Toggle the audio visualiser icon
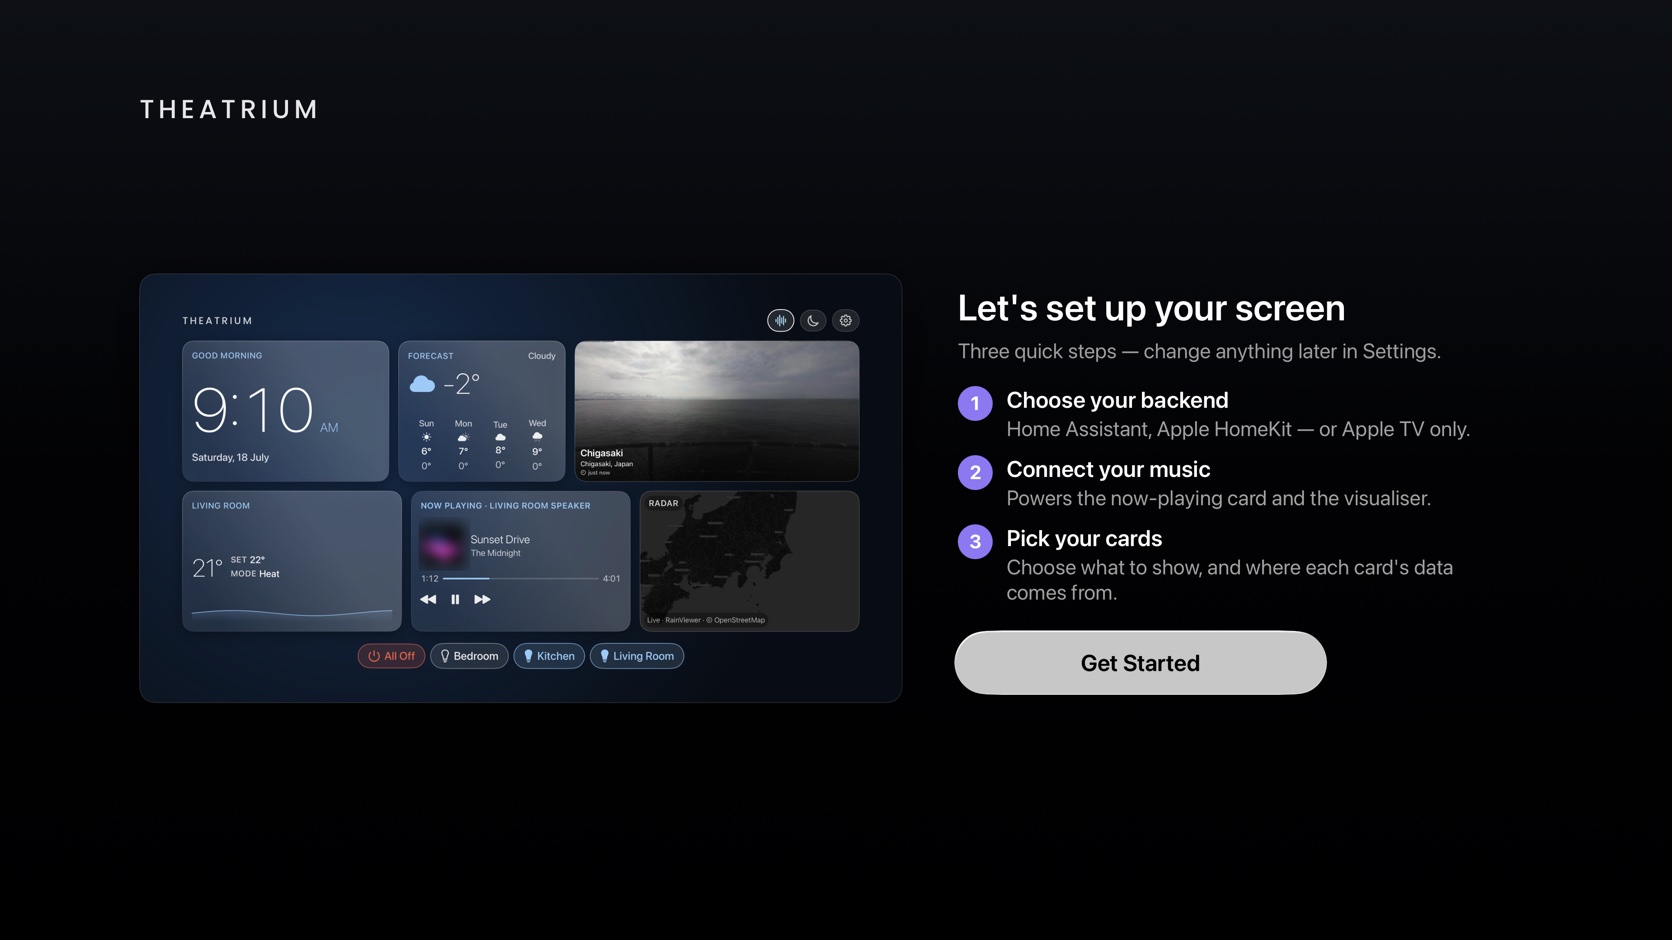1672x940 pixels. tap(780, 321)
